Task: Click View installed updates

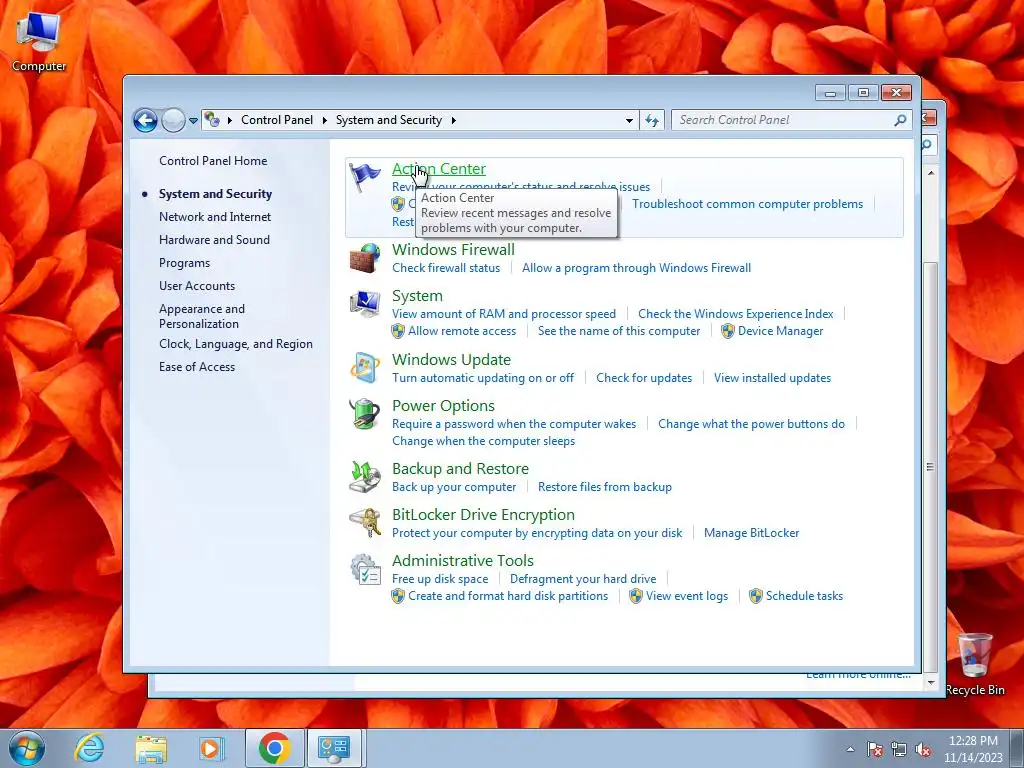Action: coord(772,377)
